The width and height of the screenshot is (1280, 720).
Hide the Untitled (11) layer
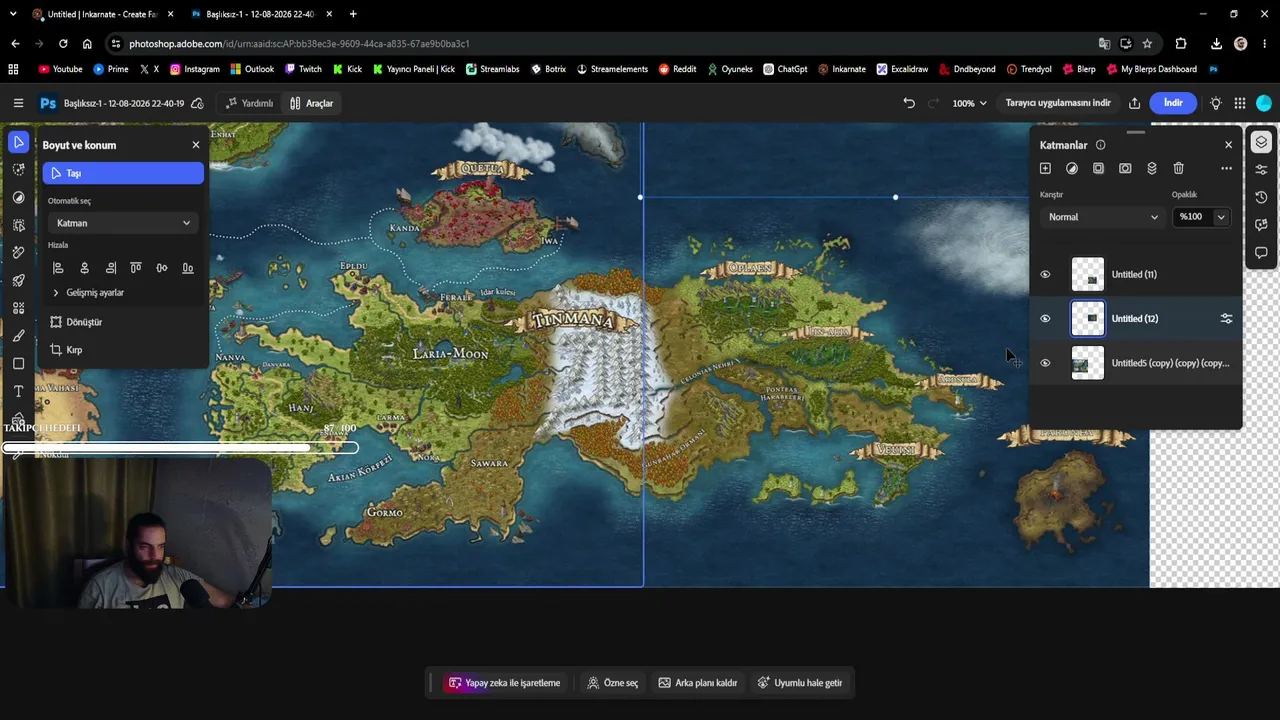[x=1045, y=274]
